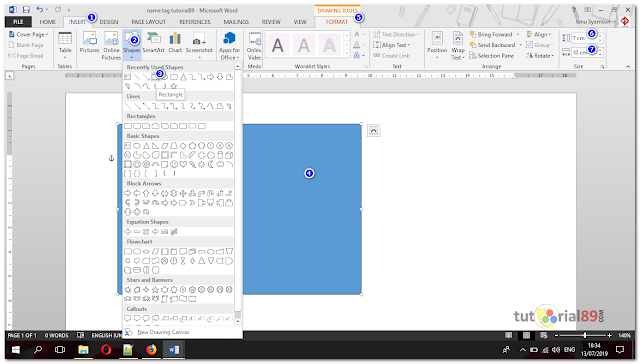Screen dimensions: 640x364
Task: Open Firefox from the taskbar
Action: pos(151,350)
